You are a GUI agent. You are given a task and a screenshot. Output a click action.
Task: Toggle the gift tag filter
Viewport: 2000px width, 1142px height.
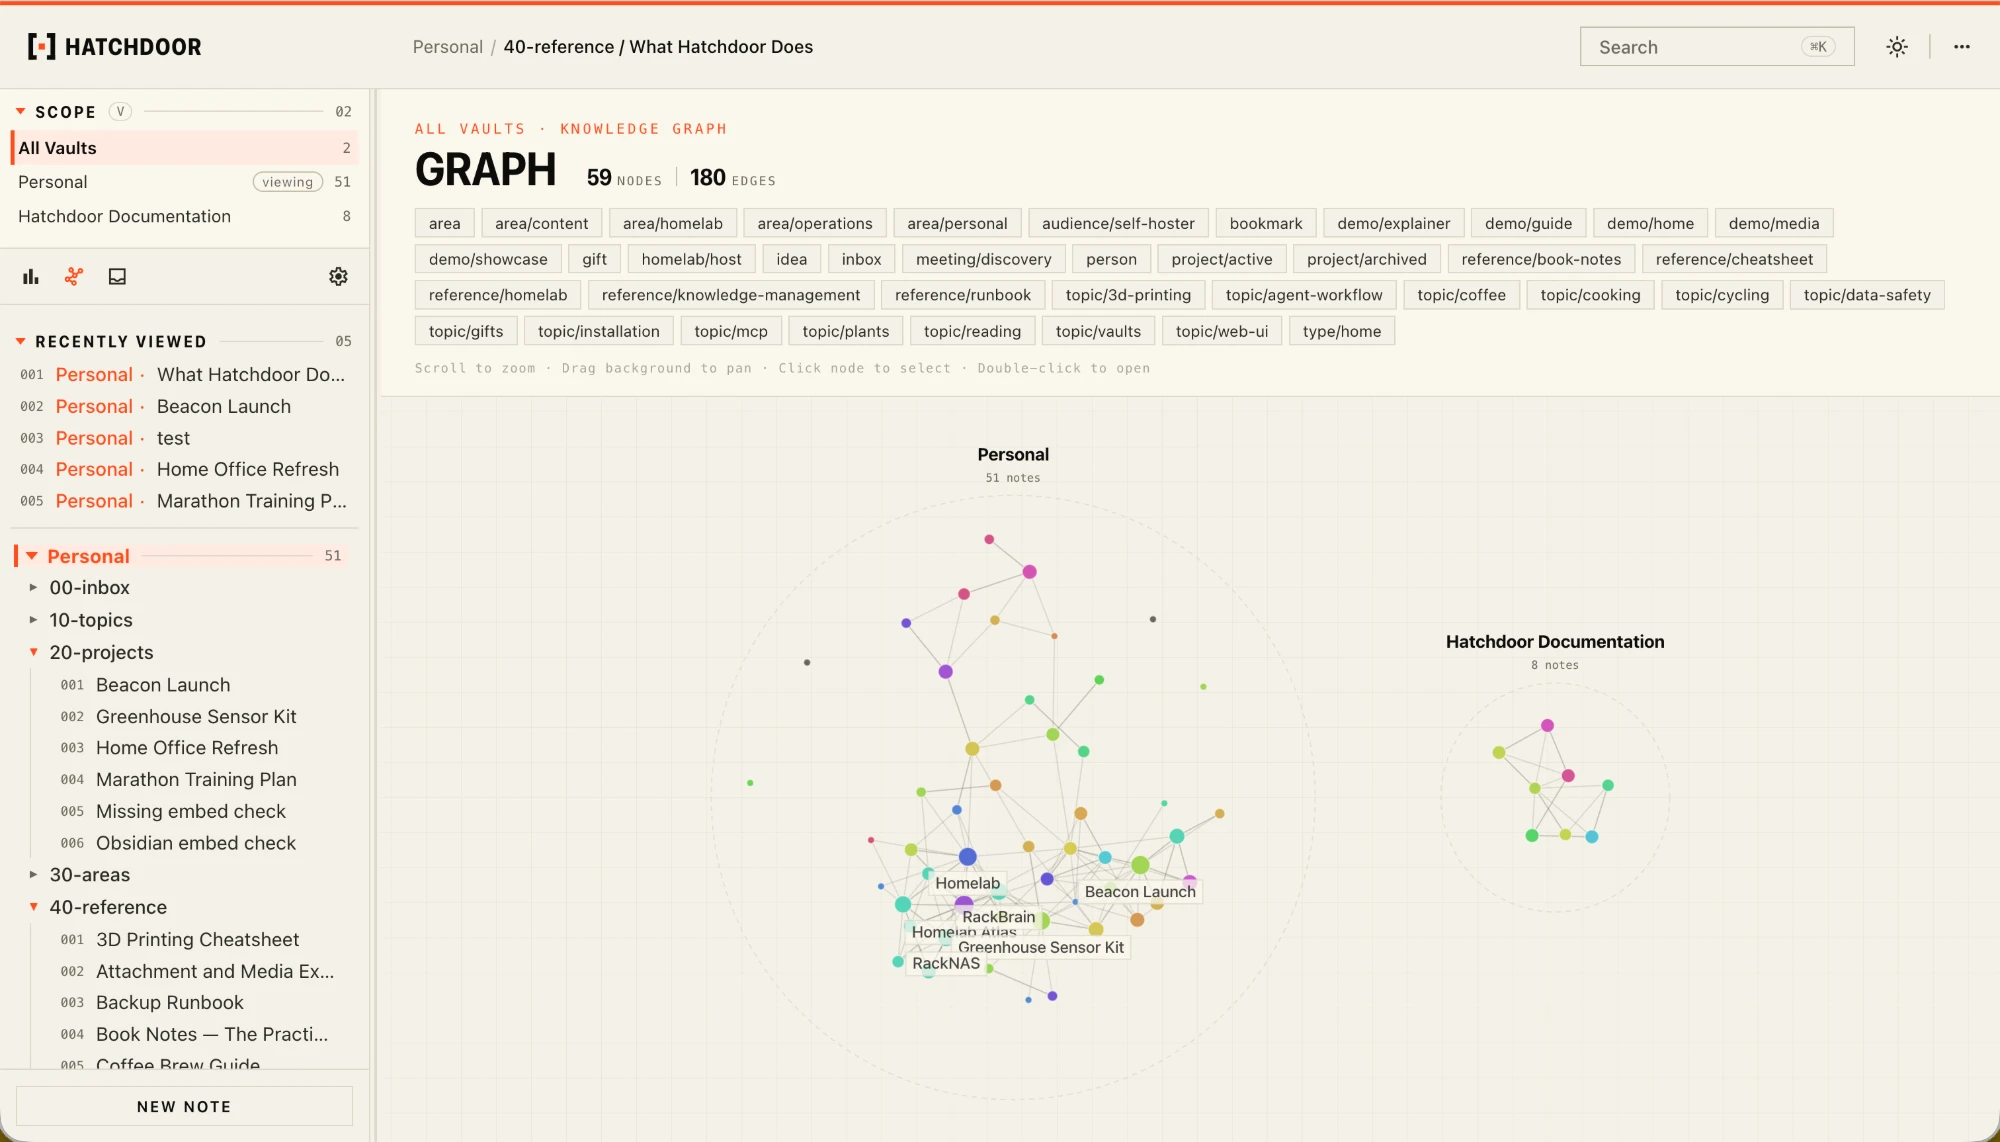click(594, 260)
